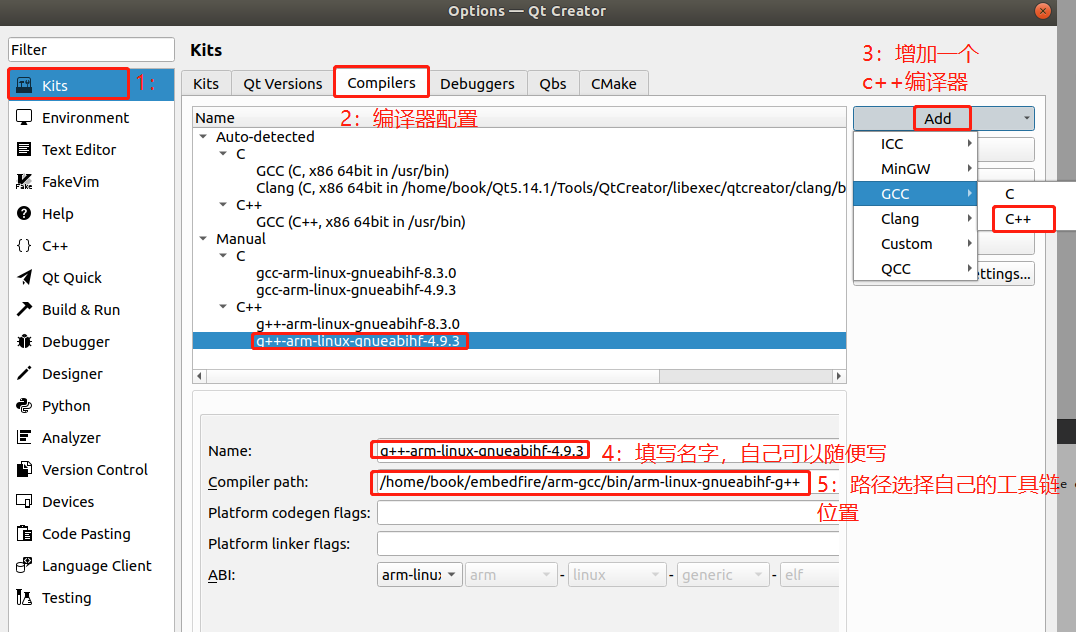This screenshot has width=1076, height=632.
Task: Open the Language Client settings category
Action: pos(91,566)
